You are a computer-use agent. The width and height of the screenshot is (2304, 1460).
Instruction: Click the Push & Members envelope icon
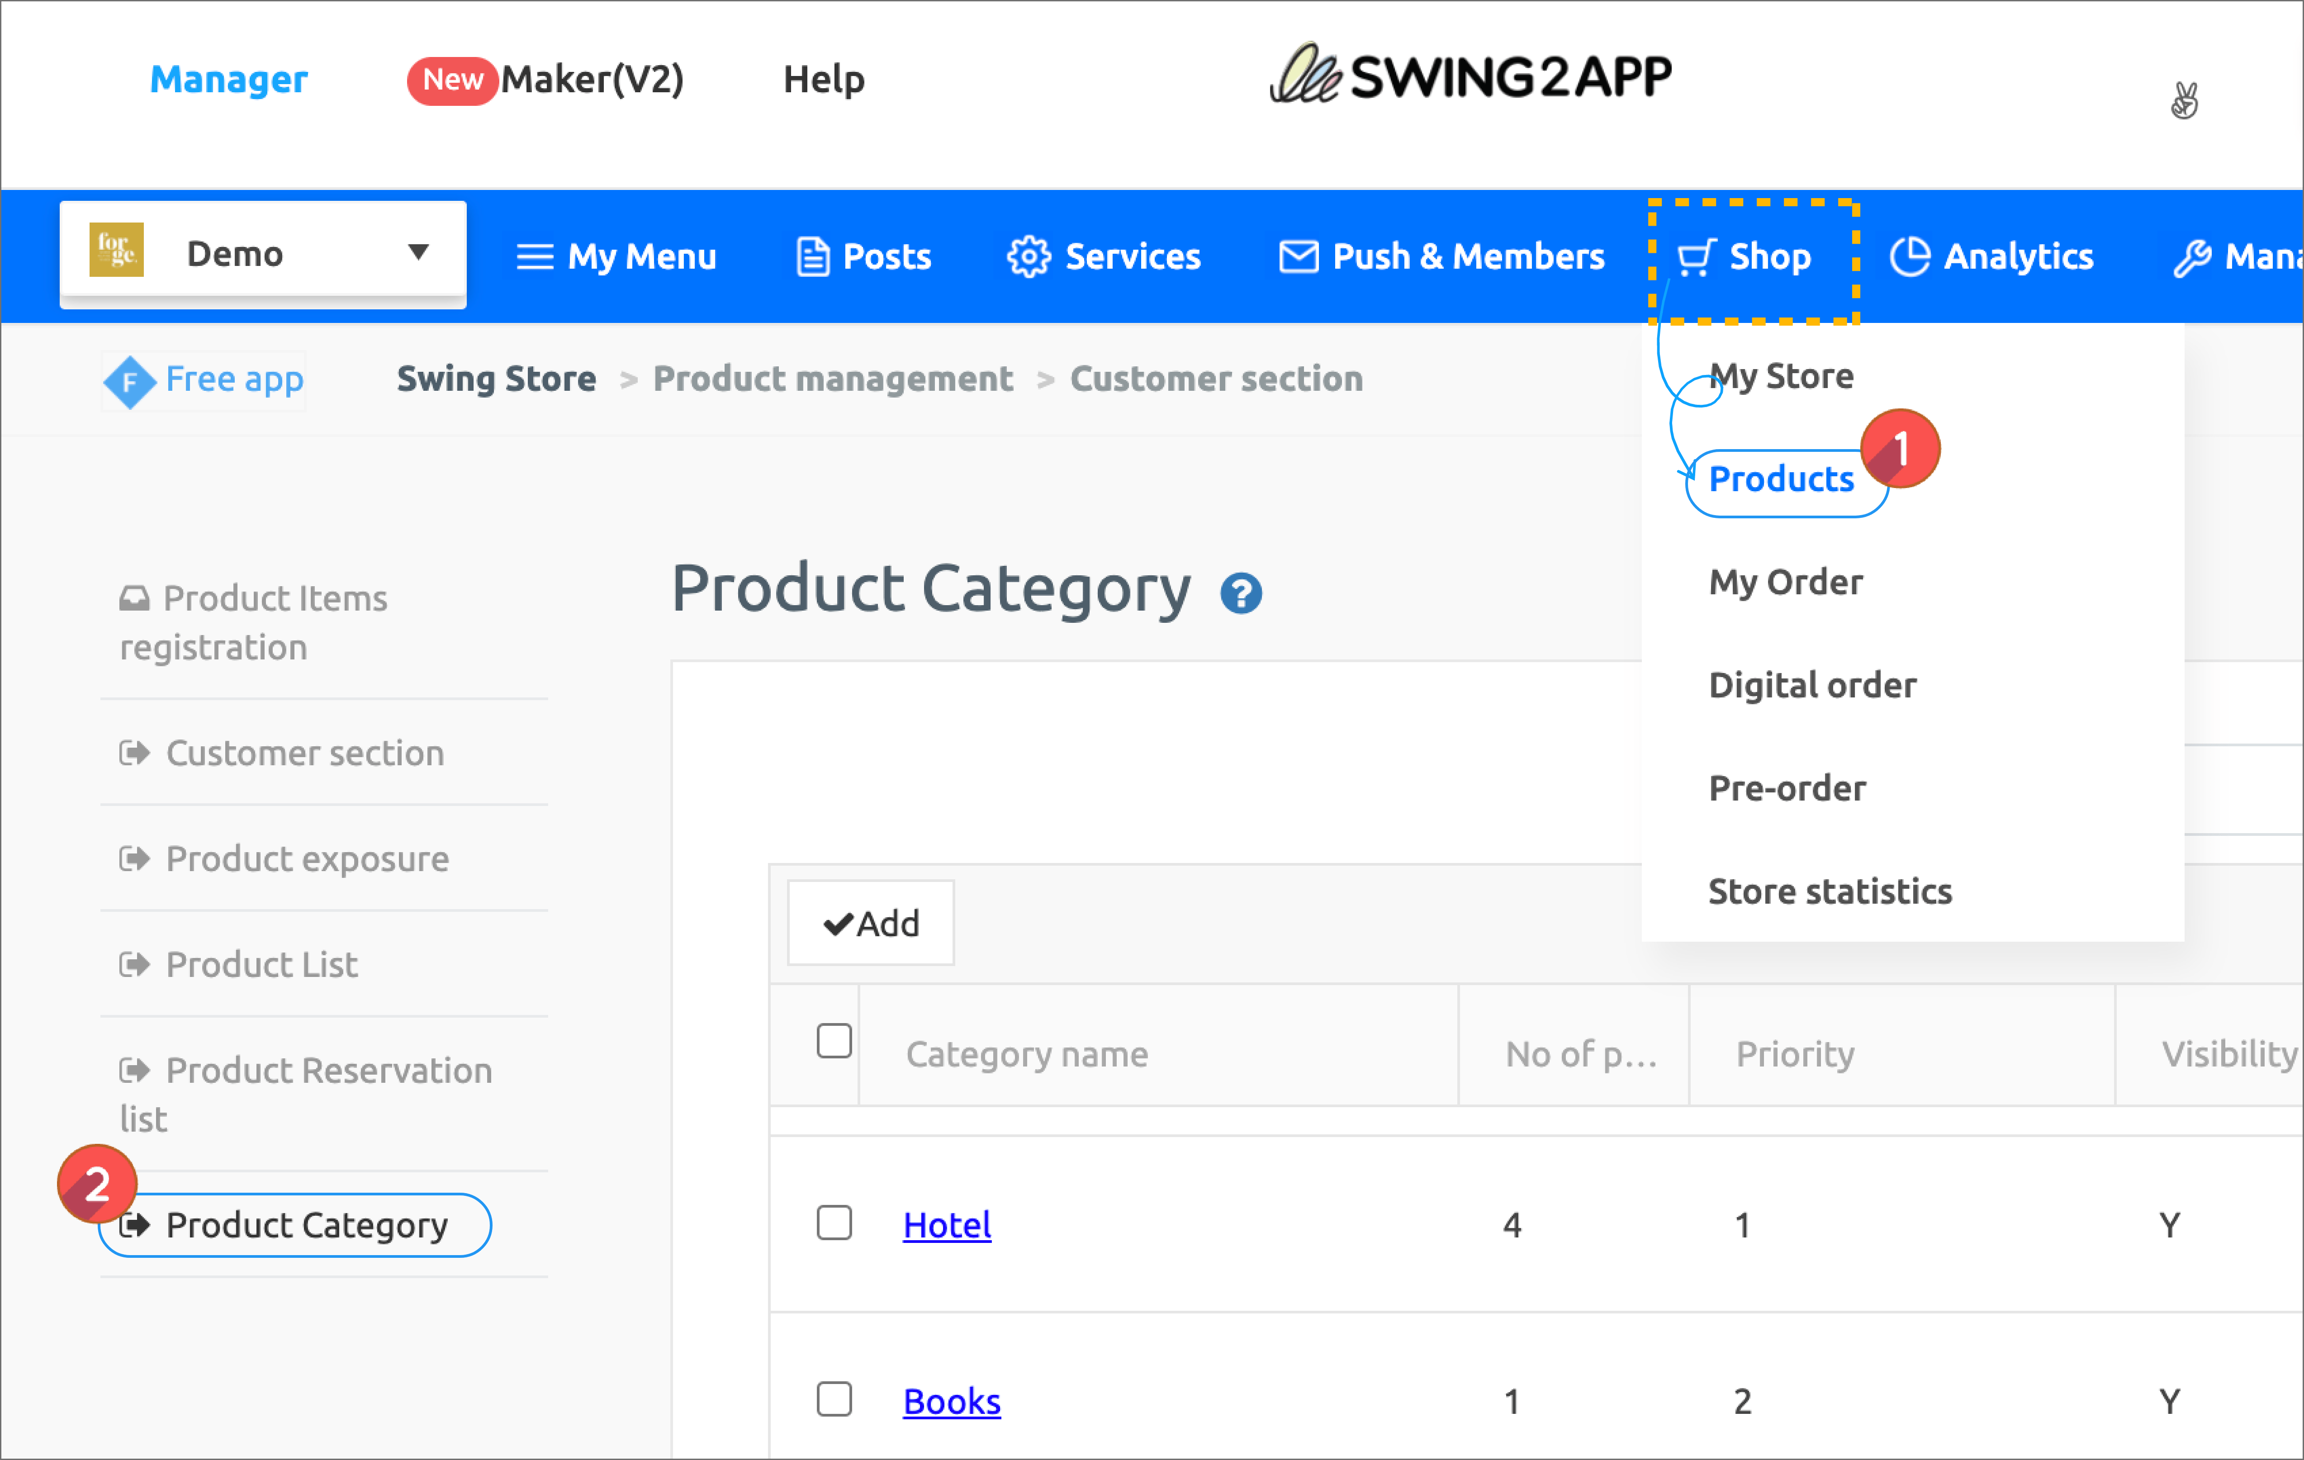tap(1298, 257)
